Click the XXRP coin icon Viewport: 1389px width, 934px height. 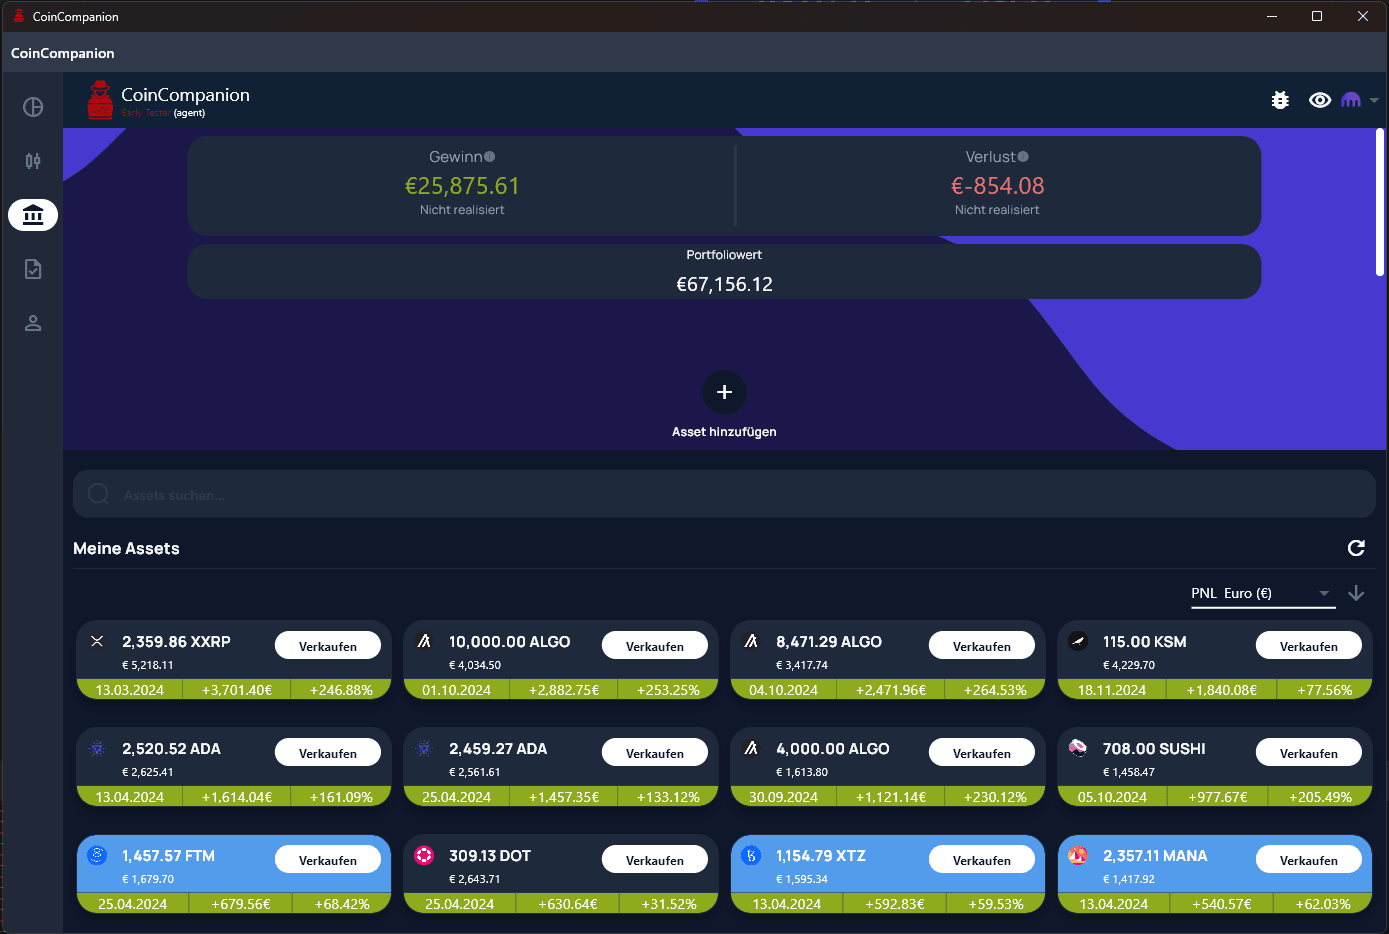97,641
